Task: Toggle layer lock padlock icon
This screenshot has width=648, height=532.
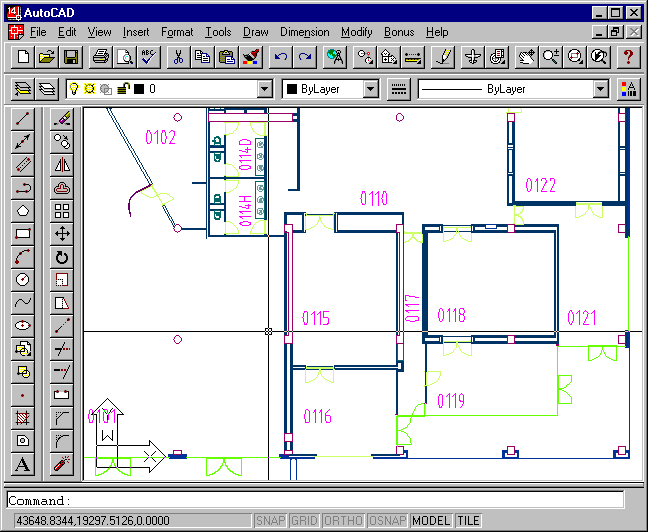Action: 123,88
